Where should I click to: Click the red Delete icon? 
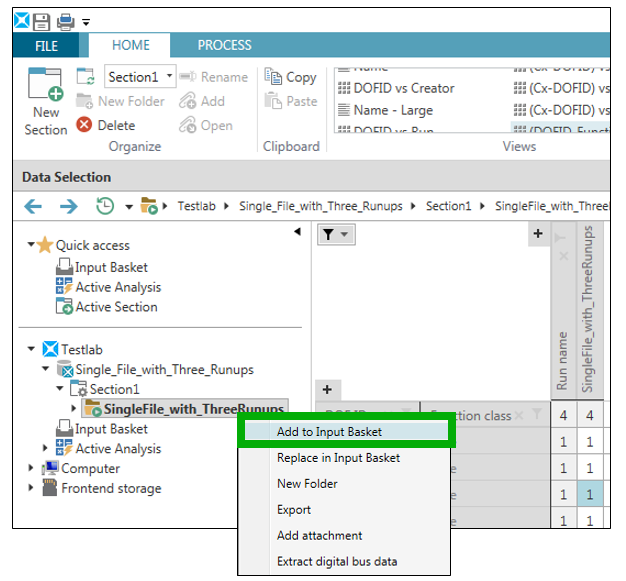84,125
